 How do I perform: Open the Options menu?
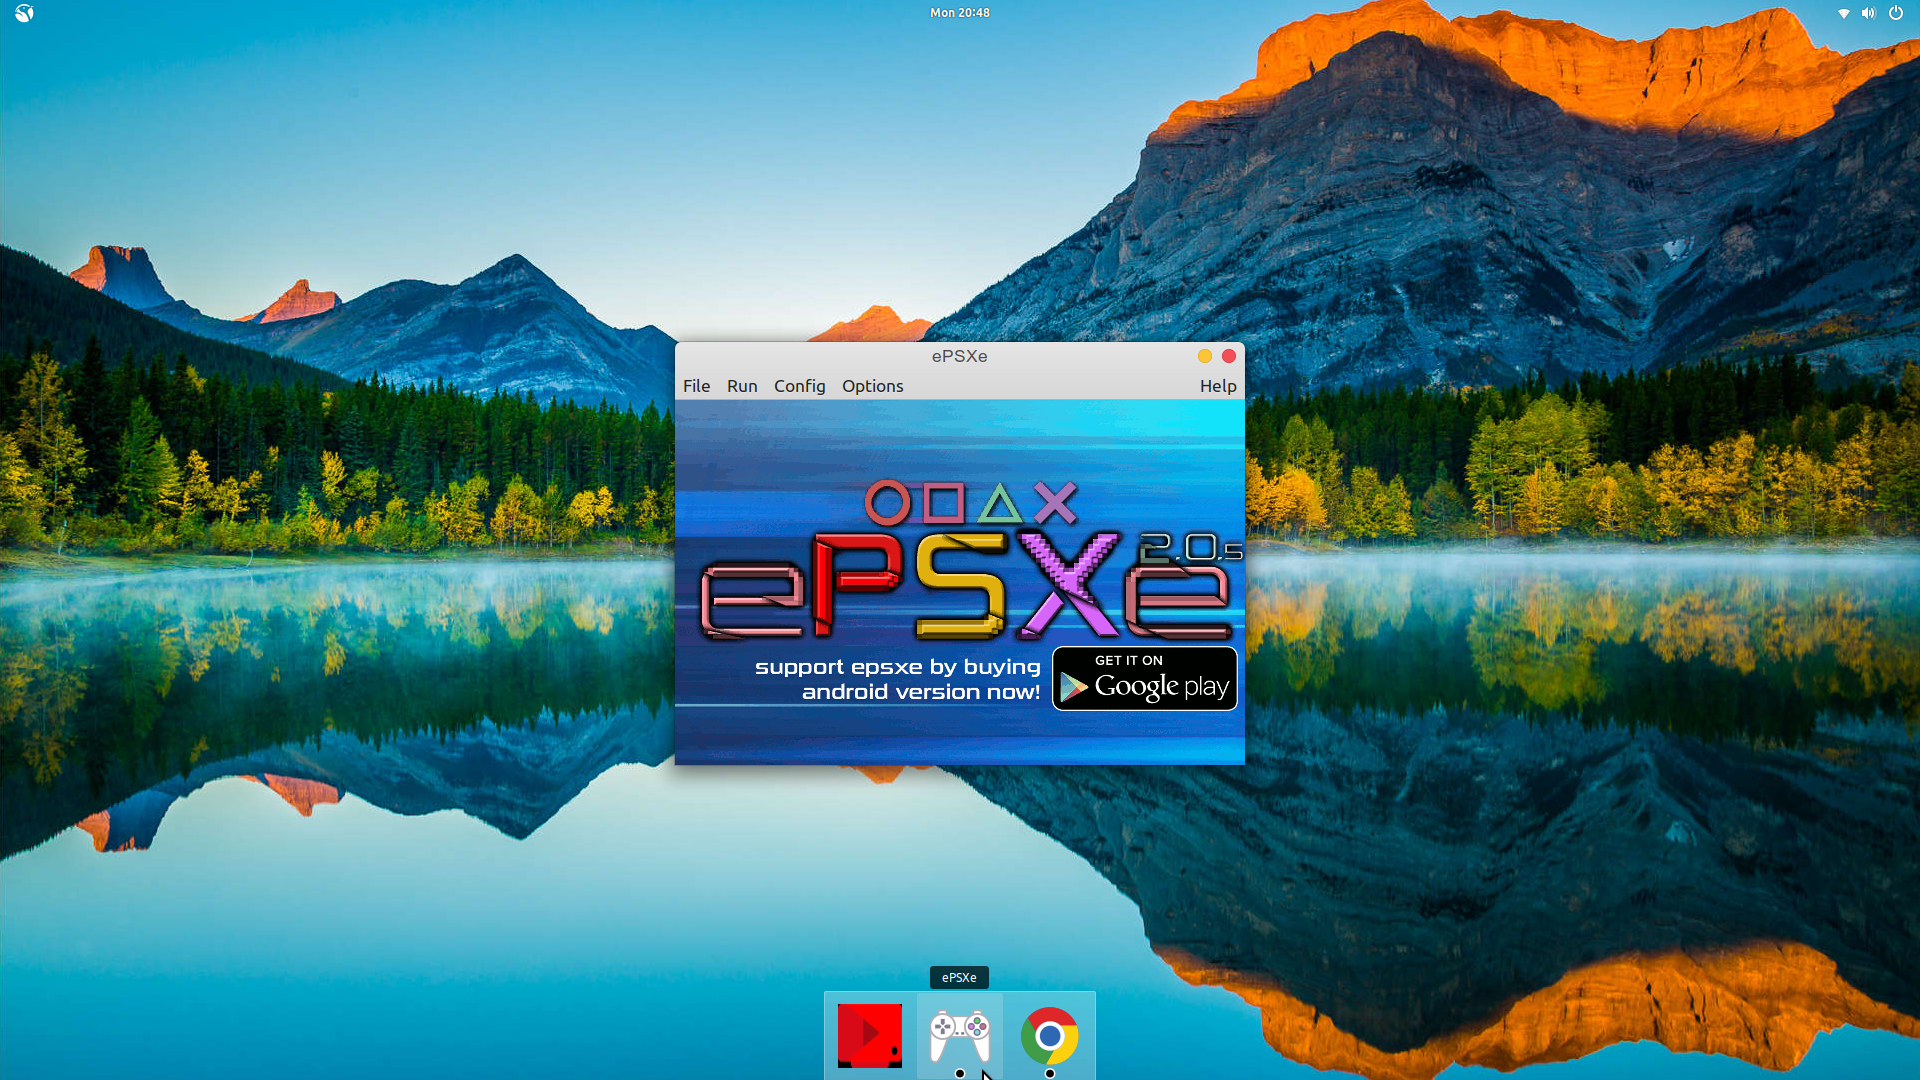coord(872,386)
